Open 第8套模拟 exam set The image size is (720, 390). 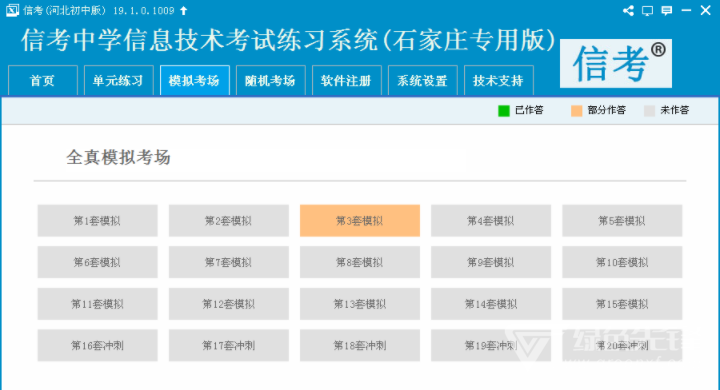tap(360, 262)
